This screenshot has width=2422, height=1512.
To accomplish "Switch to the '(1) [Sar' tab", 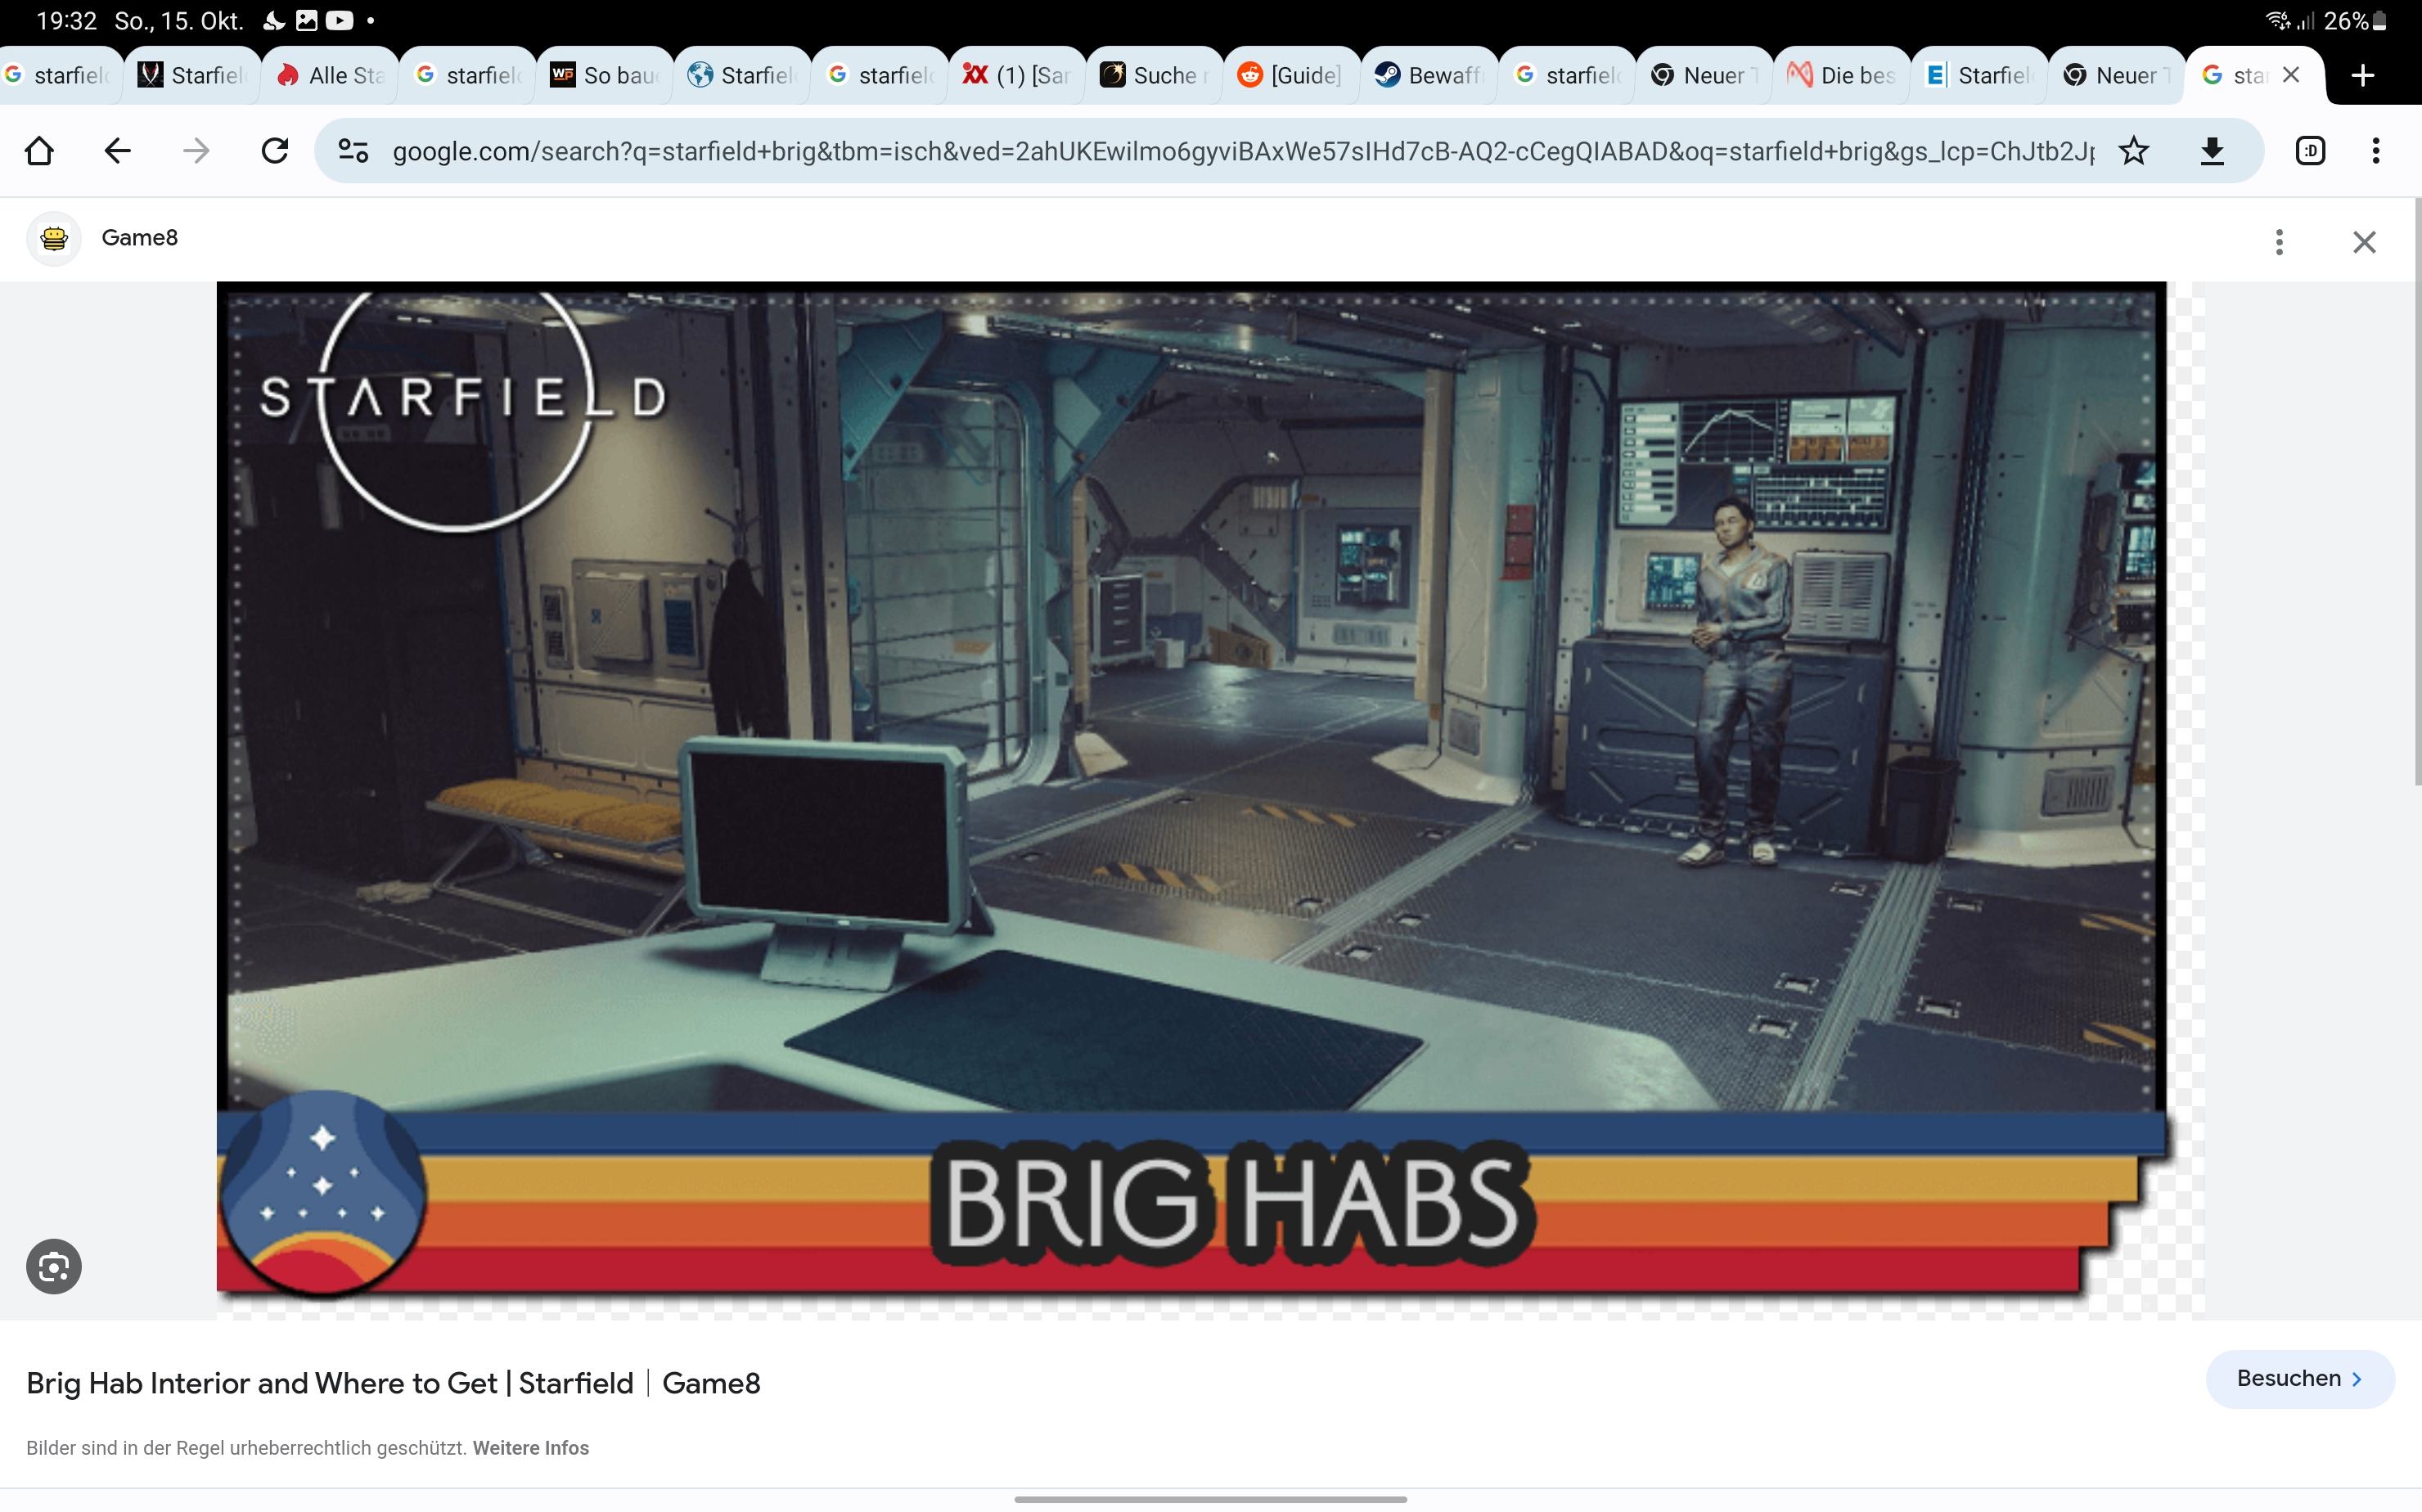I will [1017, 75].
